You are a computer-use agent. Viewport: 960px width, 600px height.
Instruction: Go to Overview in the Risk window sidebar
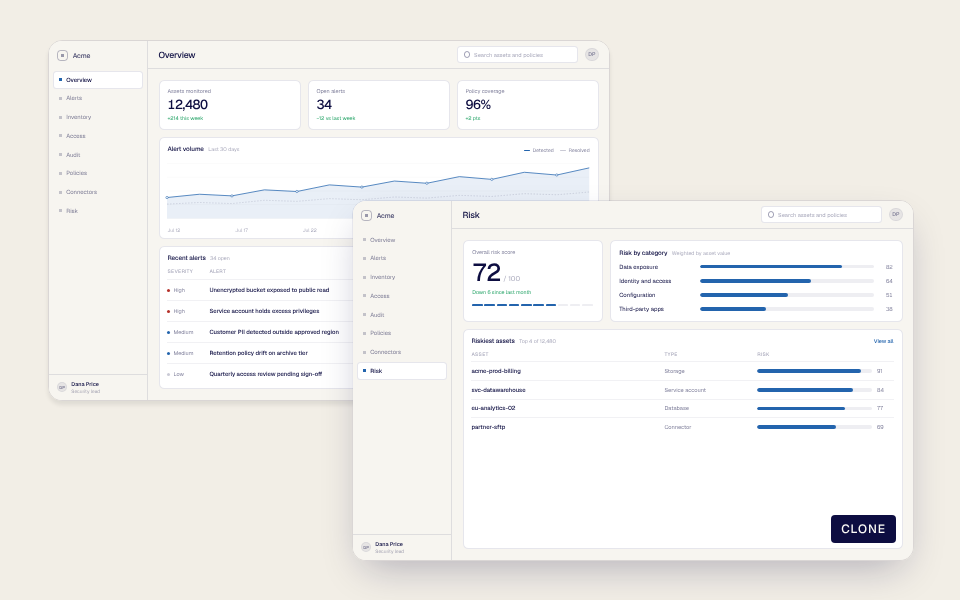click(x=402, y=240)
